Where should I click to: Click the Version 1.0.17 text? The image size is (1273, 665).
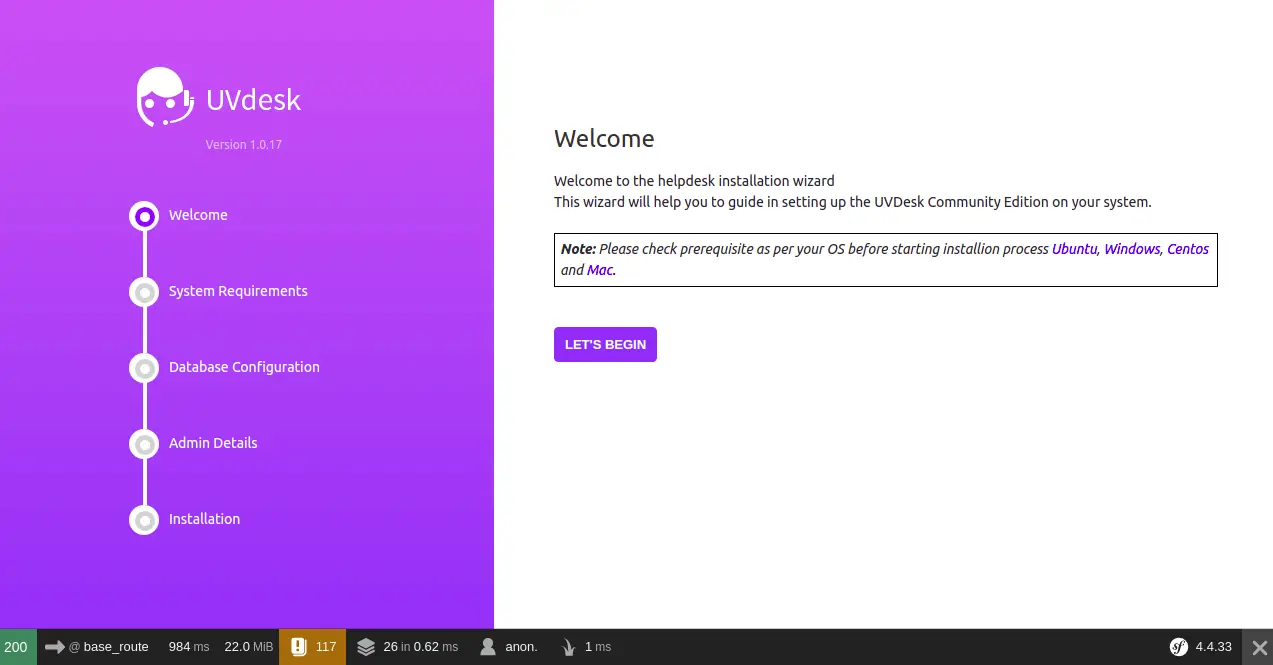click(x=244, y=145)
